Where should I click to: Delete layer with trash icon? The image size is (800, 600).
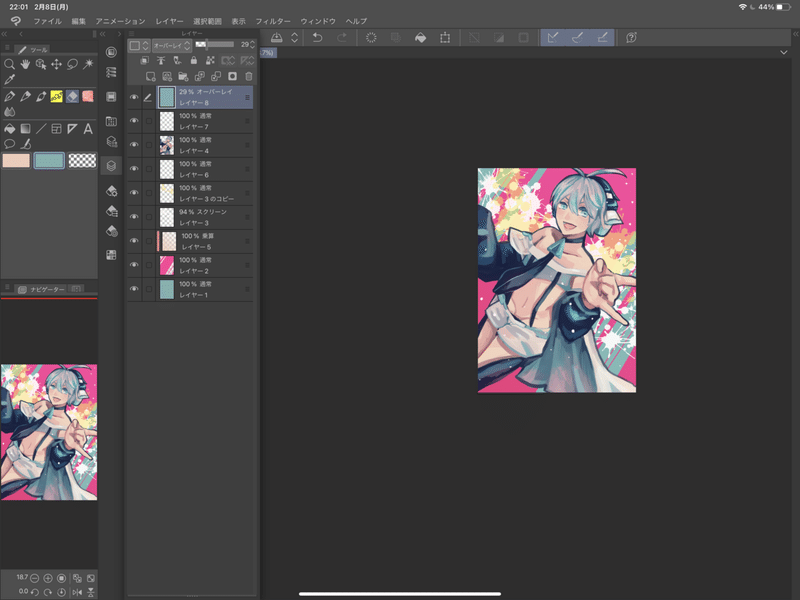(248, 77)
